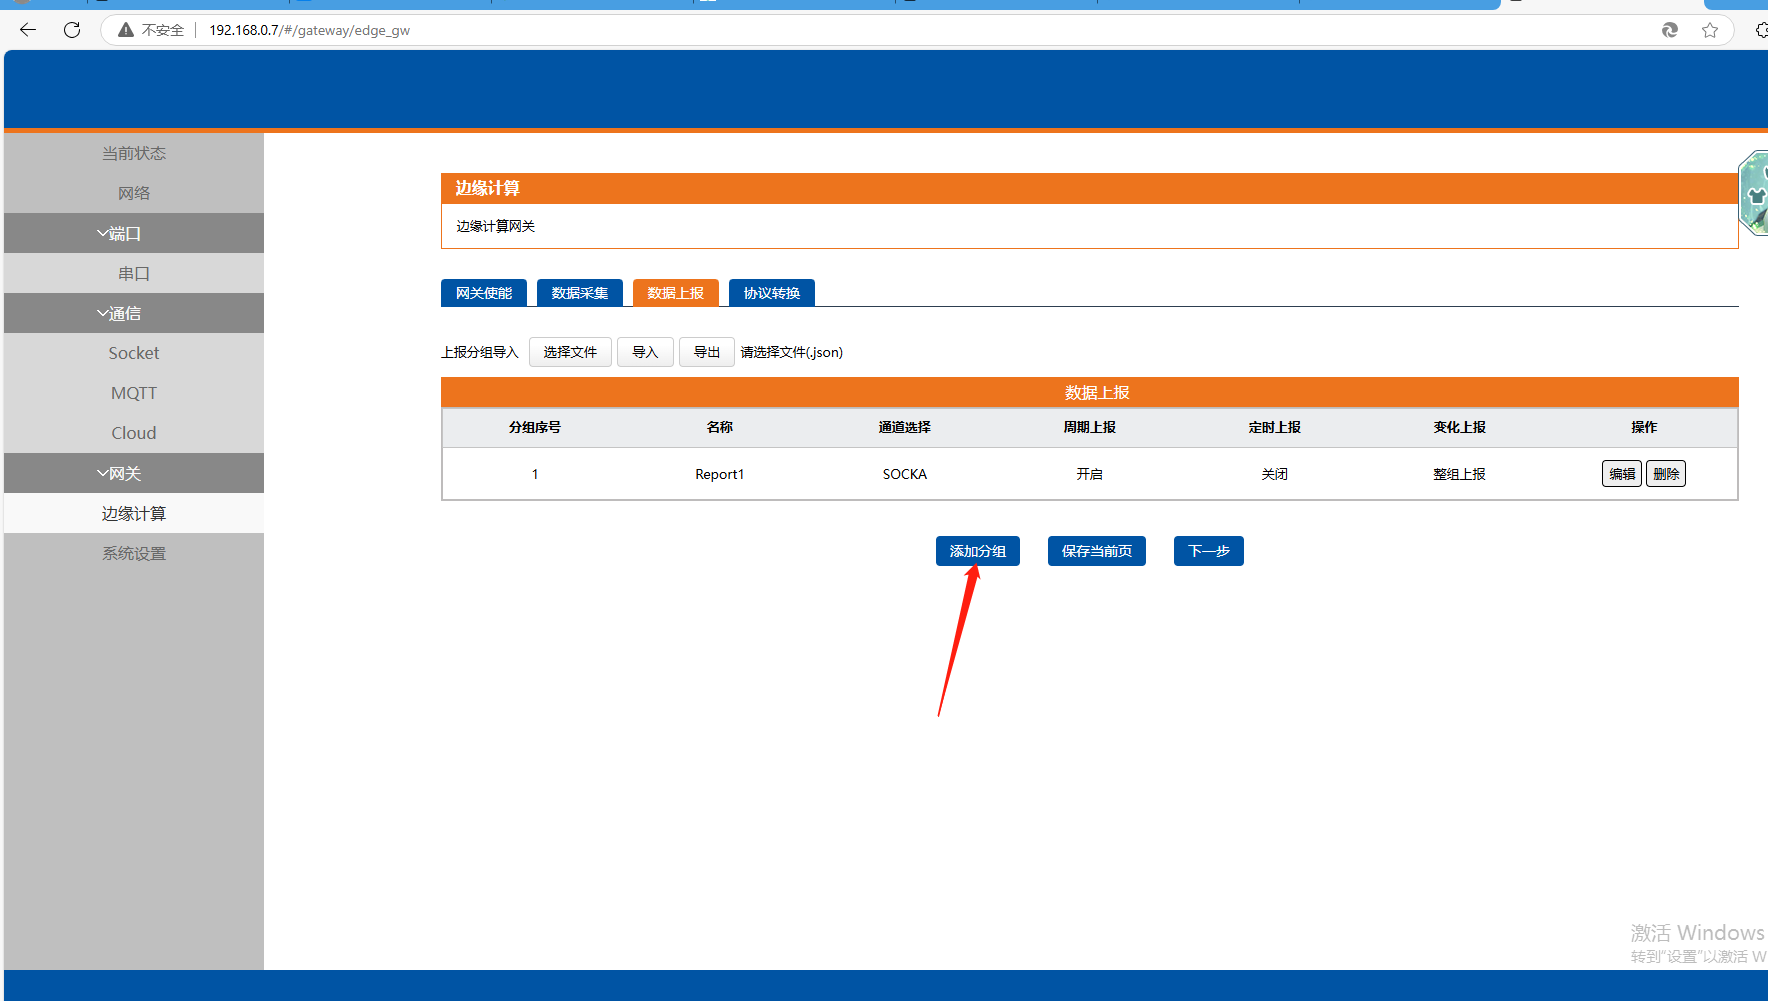1768x1001 pixels.
Task: Click the circular sync icon in the address bar
Action: click(x=1670, y=30)
